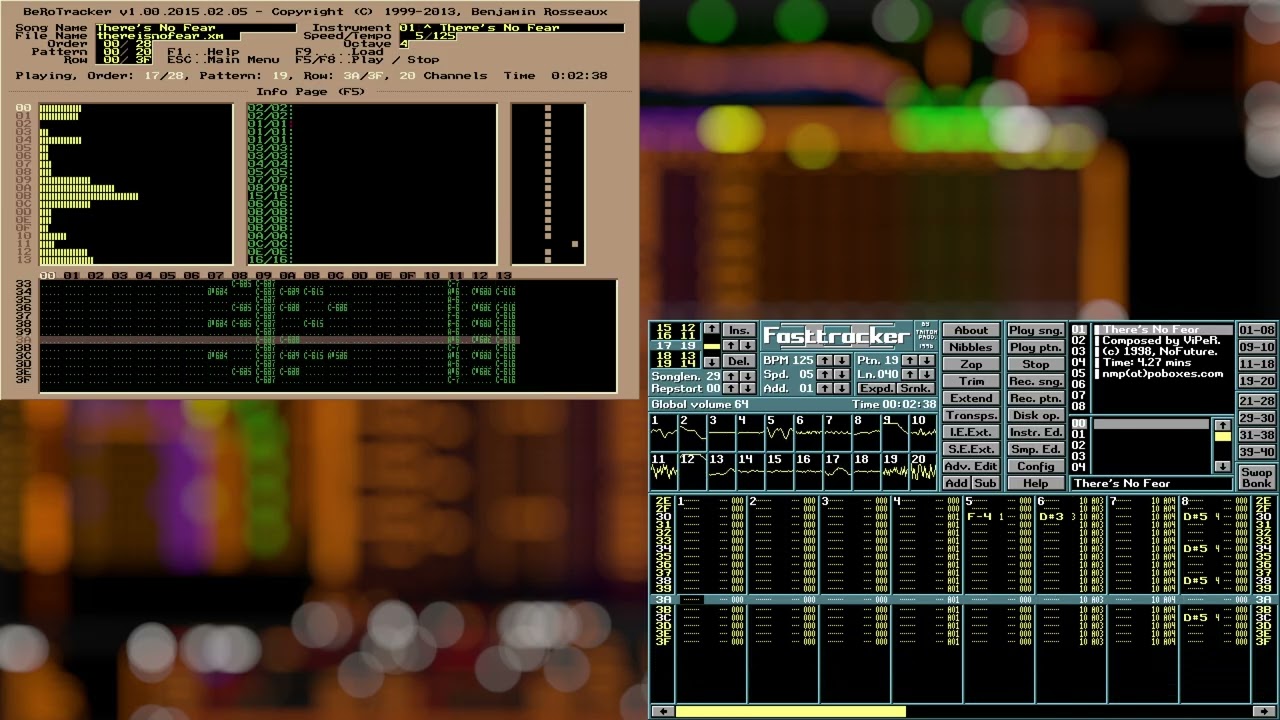Stop playback in Fasttracker
Screen dimensions: 1280x720
pyautogui.click(x=1035, y=364)
